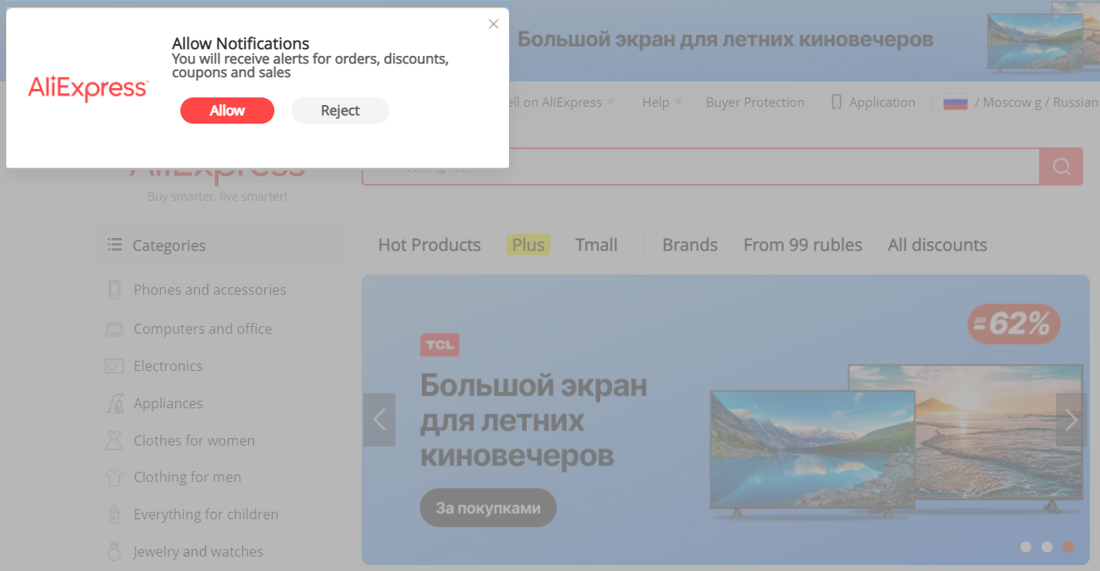1100x571 pixels.
Task: Click the TV image in main banner
Action: [897, 442]
